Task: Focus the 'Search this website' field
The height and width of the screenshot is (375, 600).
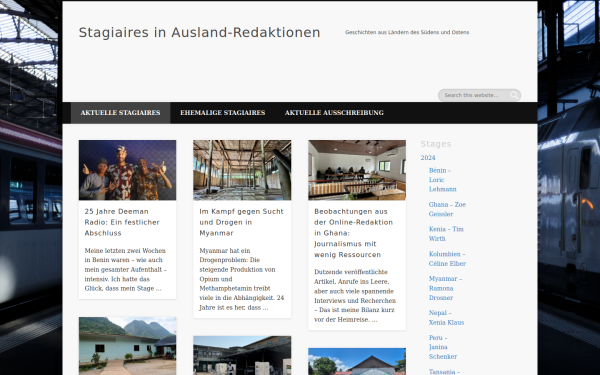Action: (x=479, y=95)
